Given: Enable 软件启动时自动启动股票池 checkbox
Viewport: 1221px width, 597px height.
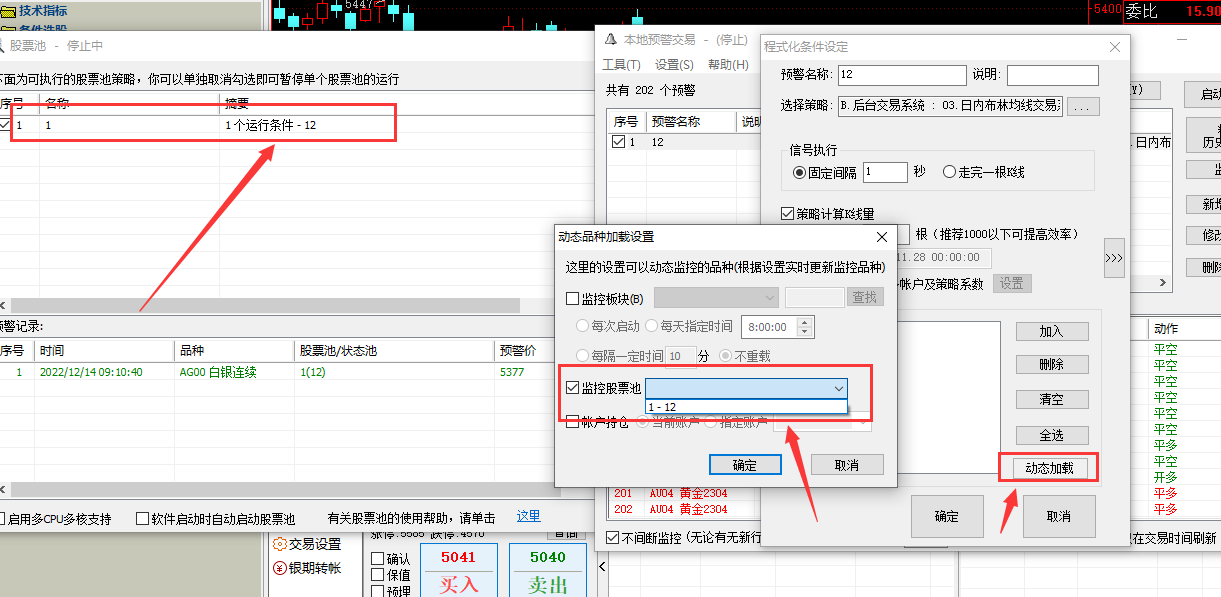Looking at the screenshot, I should tap(142, 519).
